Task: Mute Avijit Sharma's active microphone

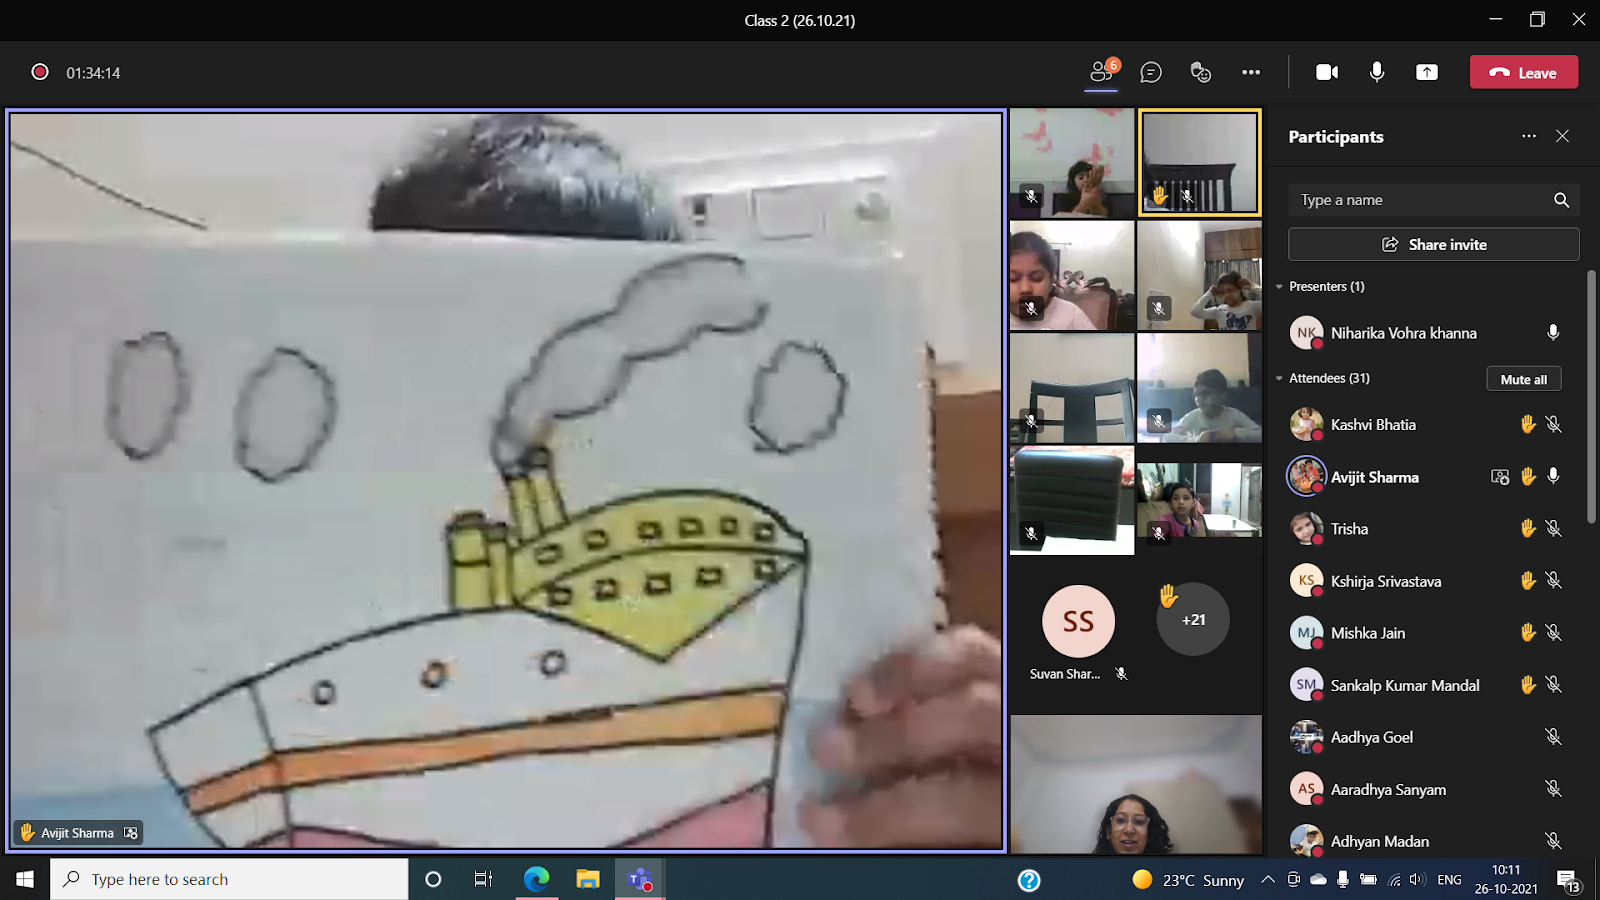Action: click(1553, 476)
